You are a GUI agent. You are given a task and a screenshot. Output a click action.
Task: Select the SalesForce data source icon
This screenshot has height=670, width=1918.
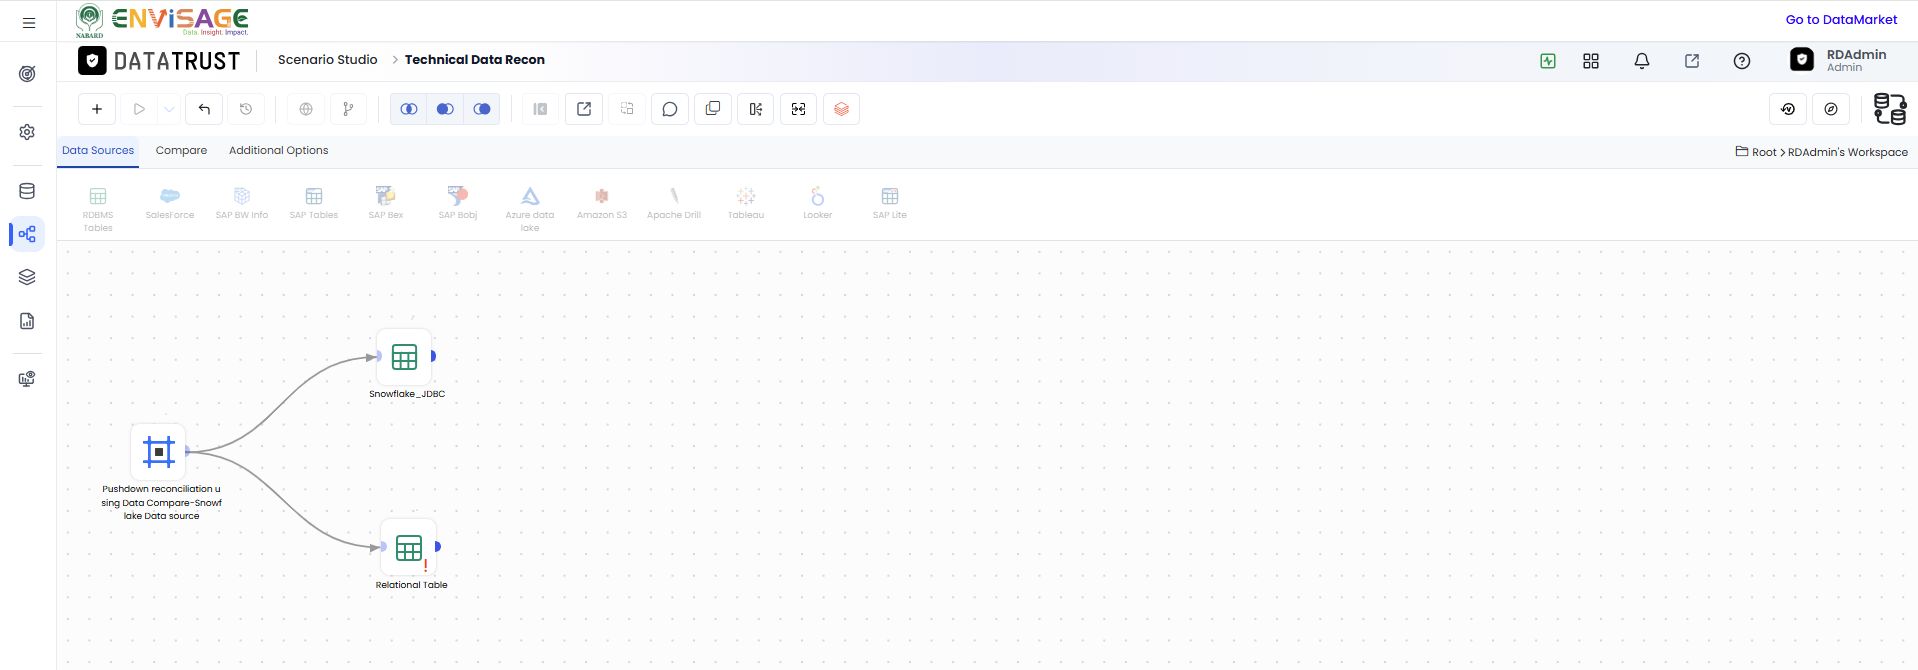pyautogui.click(x=170, y=203)
